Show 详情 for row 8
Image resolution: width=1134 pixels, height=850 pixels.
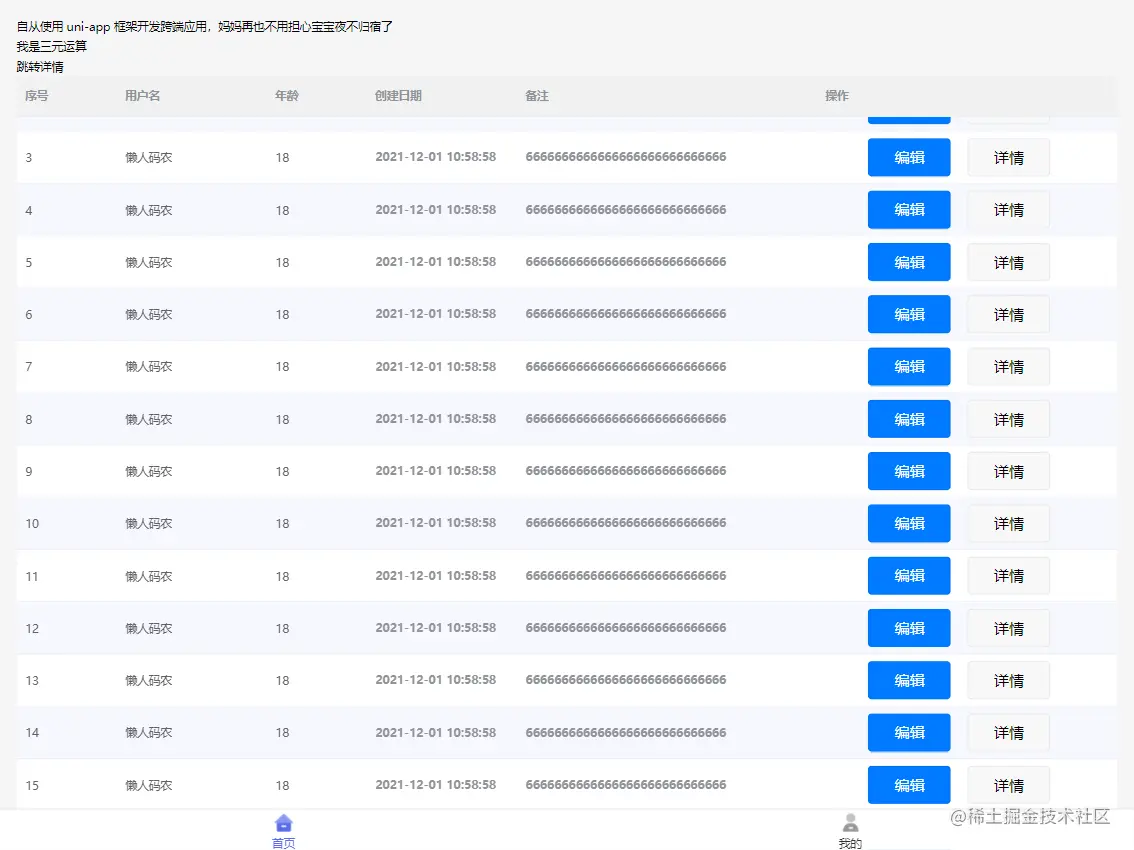coord(1008,419)
